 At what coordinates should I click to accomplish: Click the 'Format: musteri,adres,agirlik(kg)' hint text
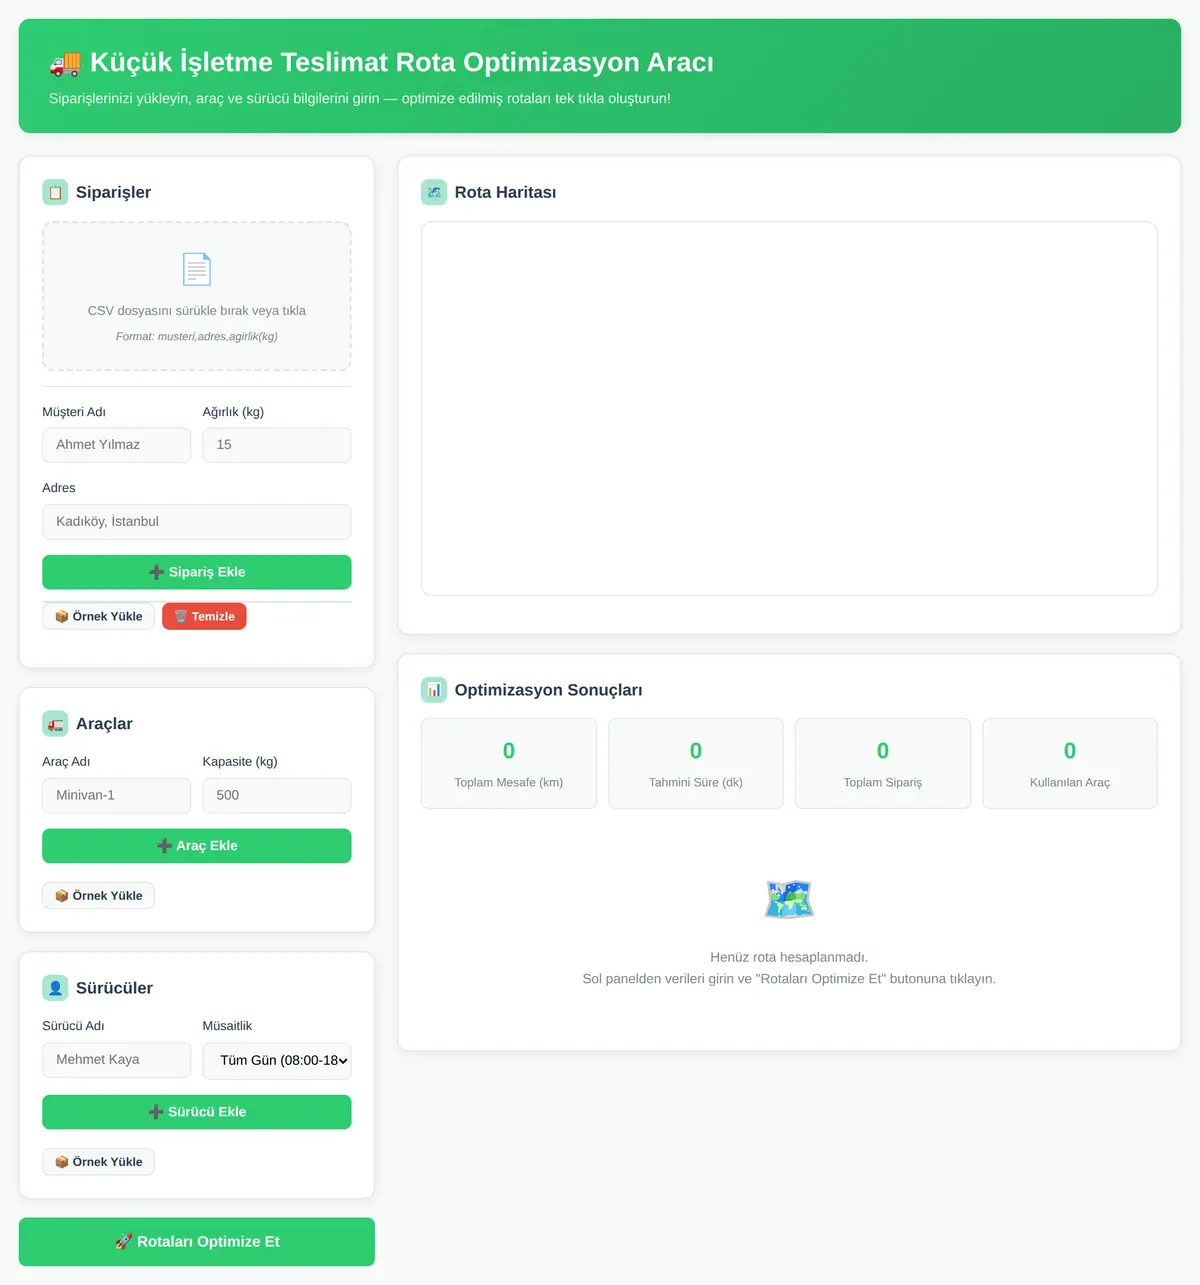point(197,337)
